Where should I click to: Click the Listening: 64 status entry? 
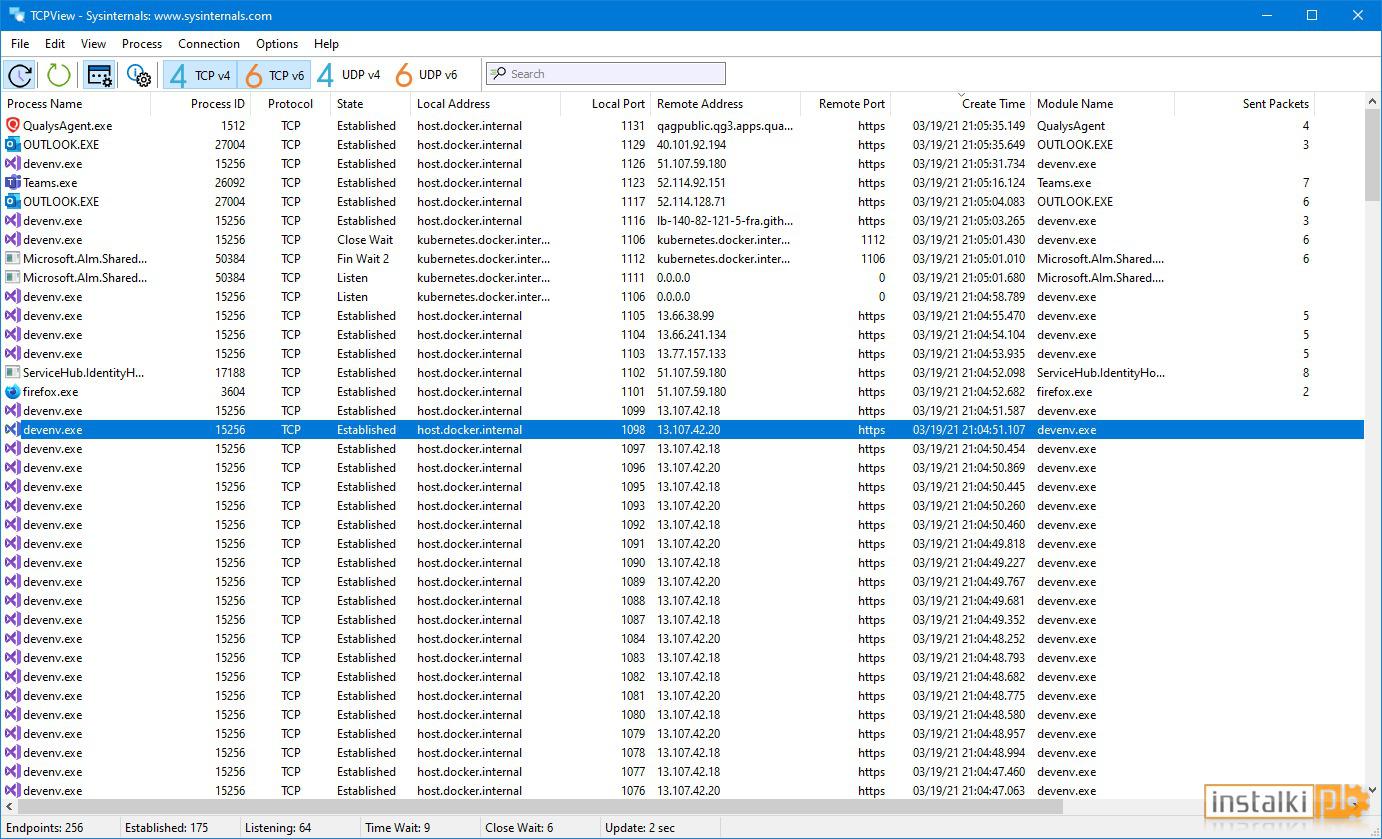click(x=278, y=828)
